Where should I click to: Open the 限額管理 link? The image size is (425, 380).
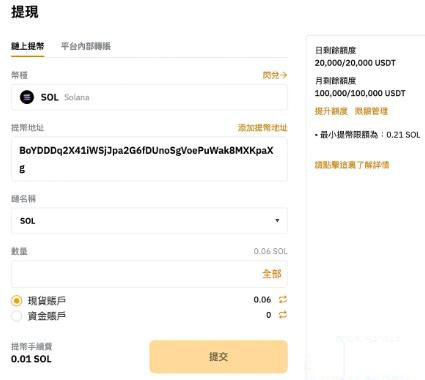point(371,111)
